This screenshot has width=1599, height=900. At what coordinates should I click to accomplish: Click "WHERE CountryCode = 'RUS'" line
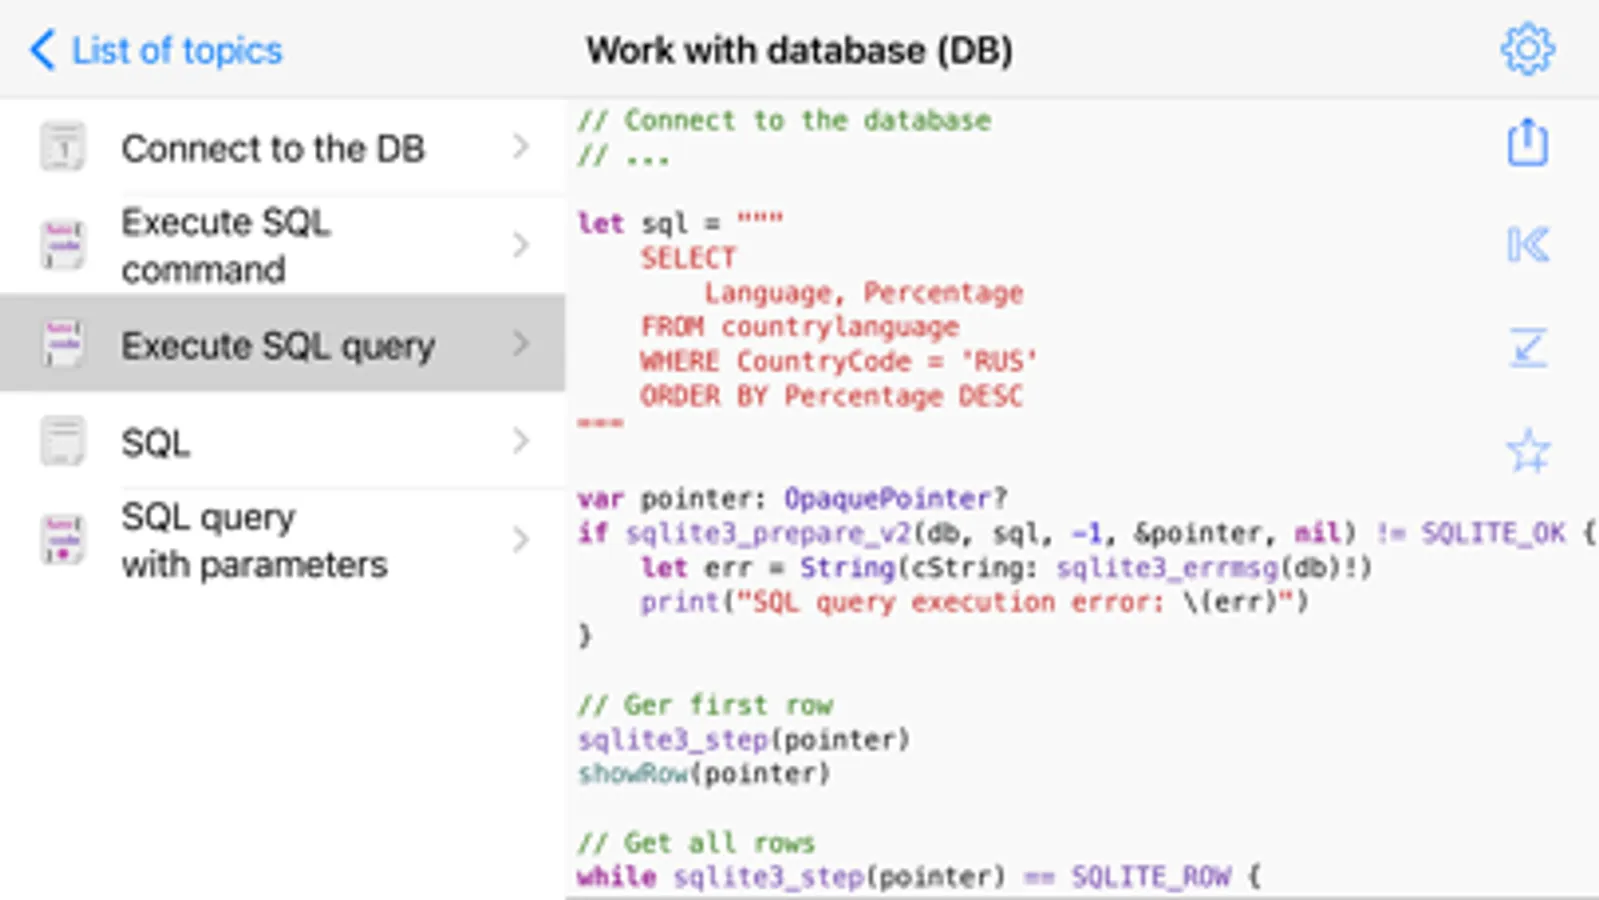(x=839, y=361)
